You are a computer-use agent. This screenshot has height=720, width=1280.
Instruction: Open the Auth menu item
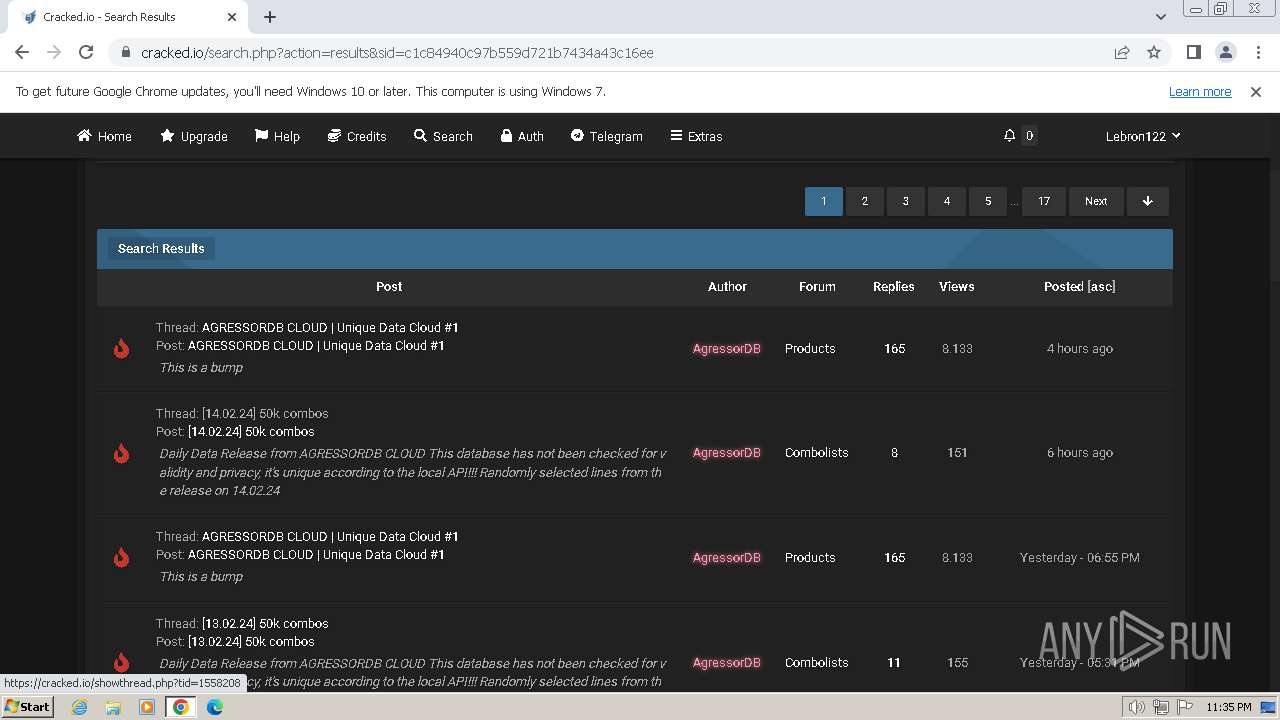click(522, 136)
